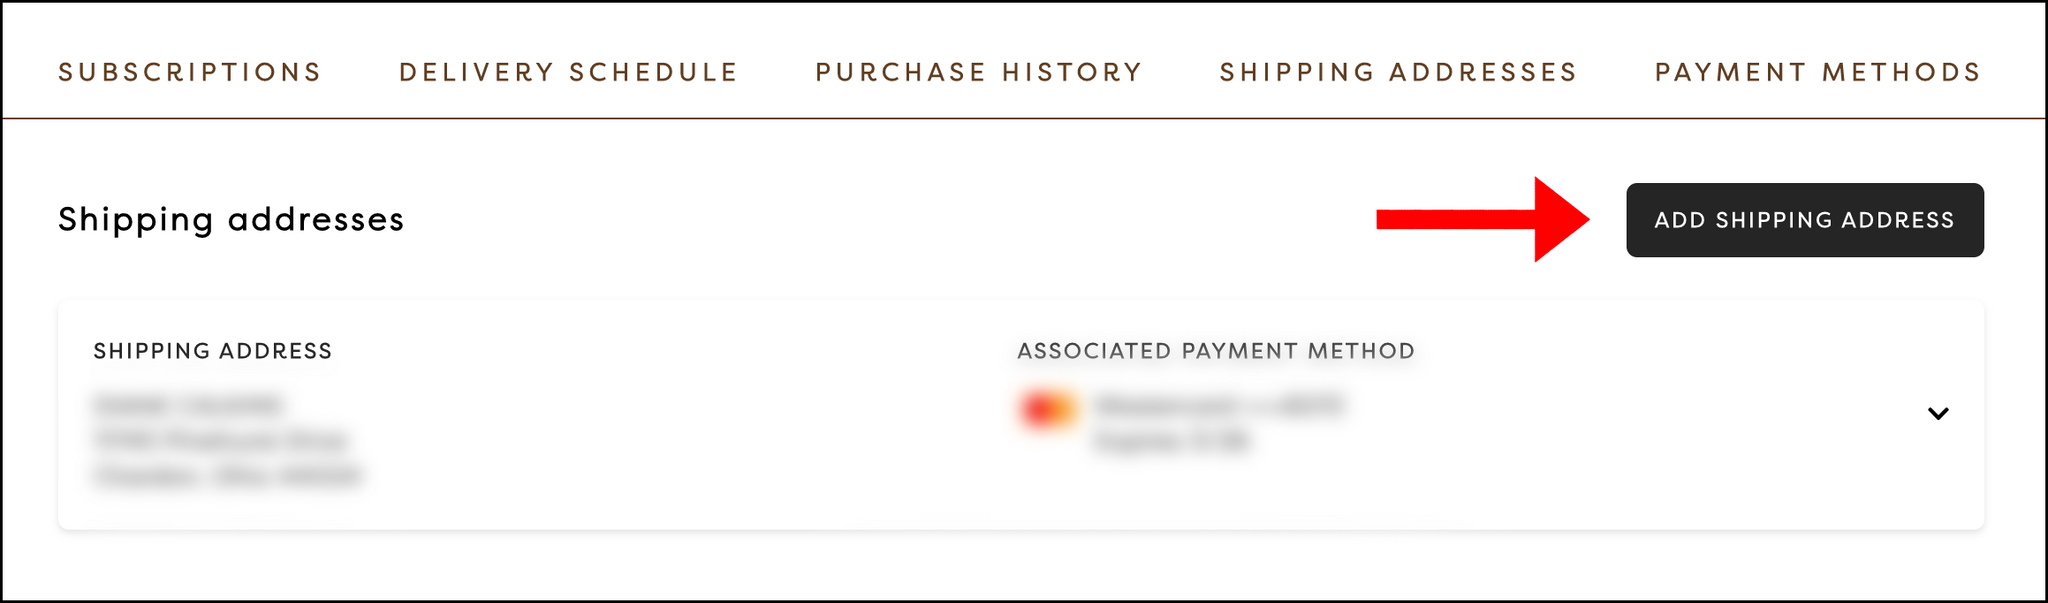Screen dimensions: 2048x603
Task: Click the red arrow annotation
Action: (1483, 220)
